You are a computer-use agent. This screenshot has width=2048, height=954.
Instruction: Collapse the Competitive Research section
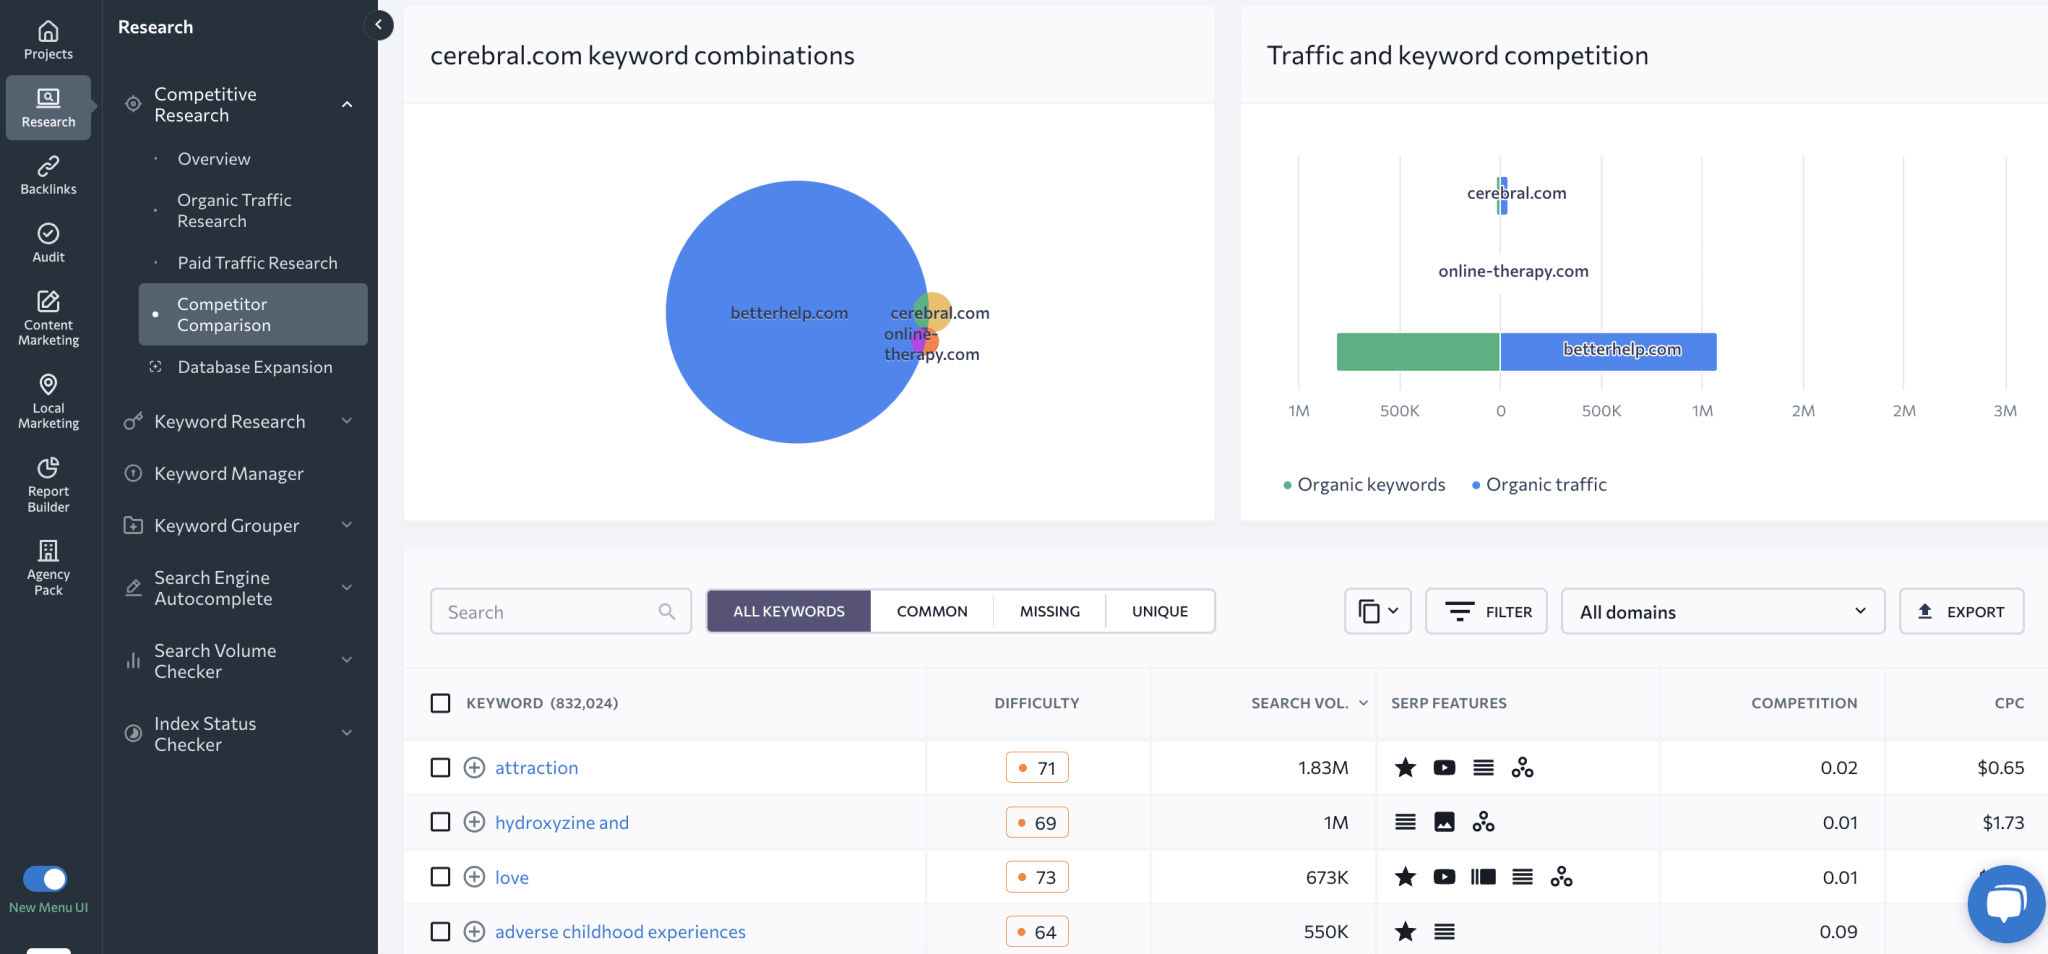click(x=347, y=104)
